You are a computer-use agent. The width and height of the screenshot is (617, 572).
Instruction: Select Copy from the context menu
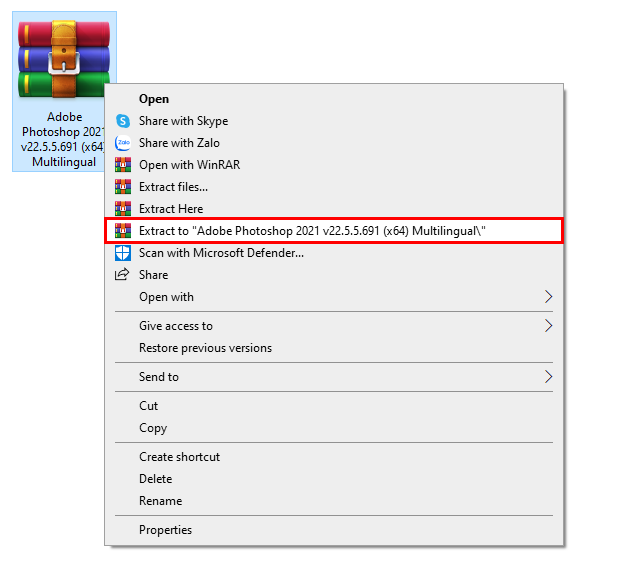pos(153,428)
